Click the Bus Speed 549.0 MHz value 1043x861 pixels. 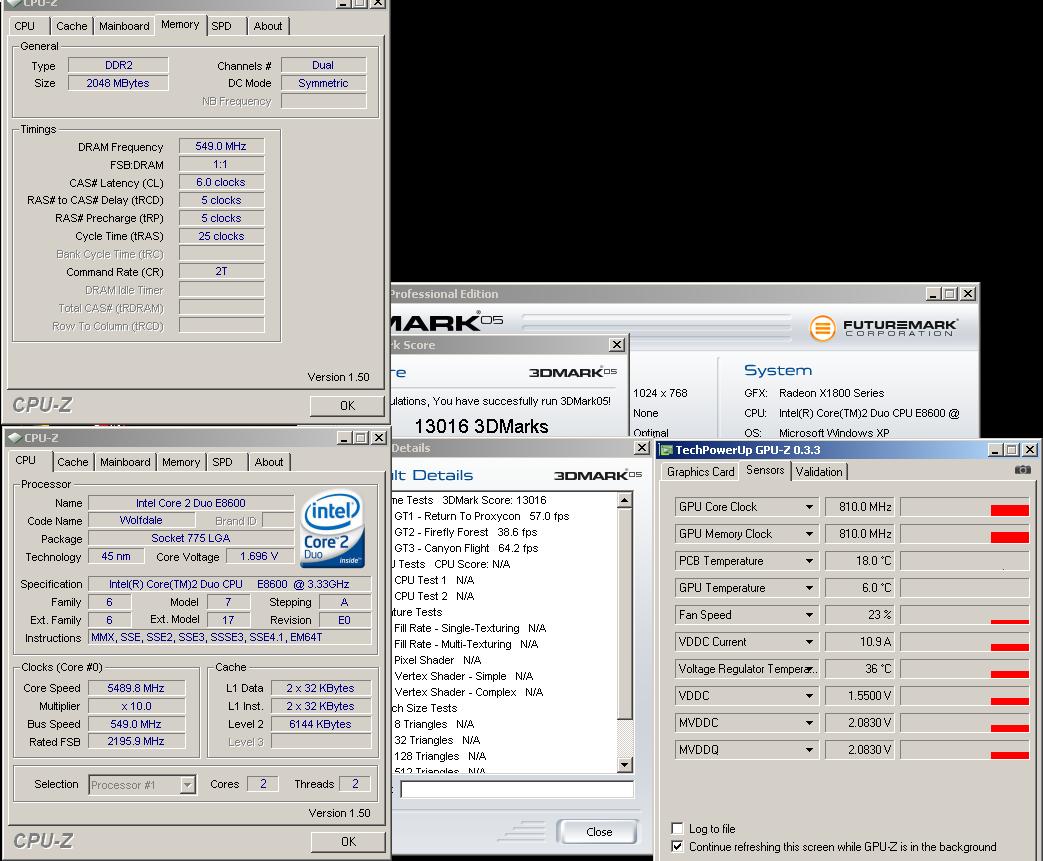136,724
